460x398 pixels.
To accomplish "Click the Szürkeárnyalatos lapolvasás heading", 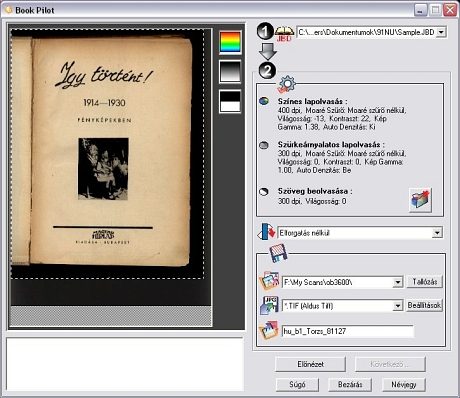I will pos(331,145).
